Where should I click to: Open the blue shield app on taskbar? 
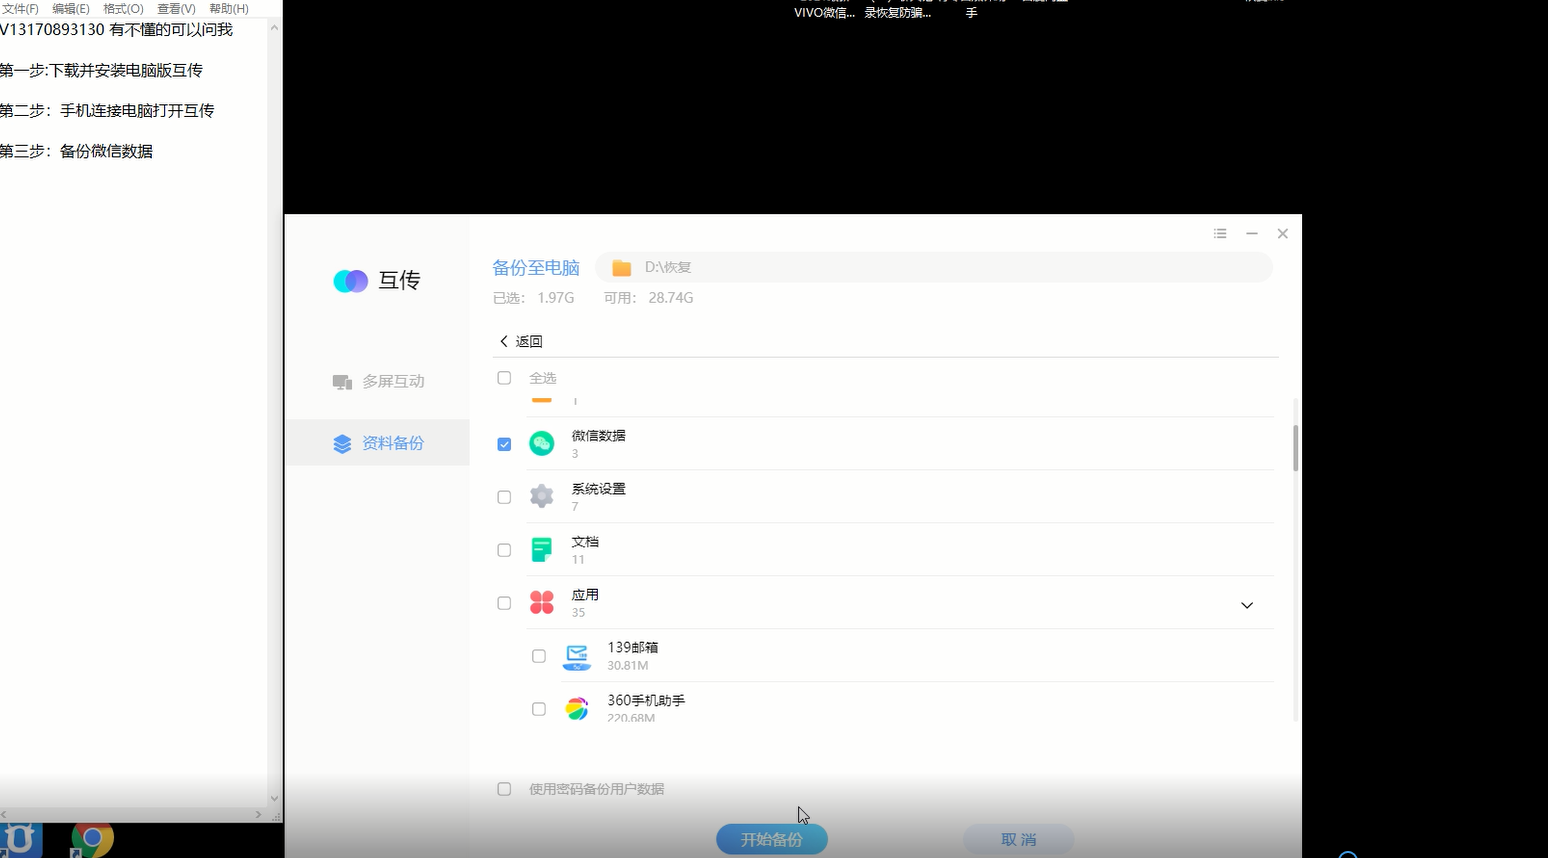pyautogui.click(x=21, y=839)
